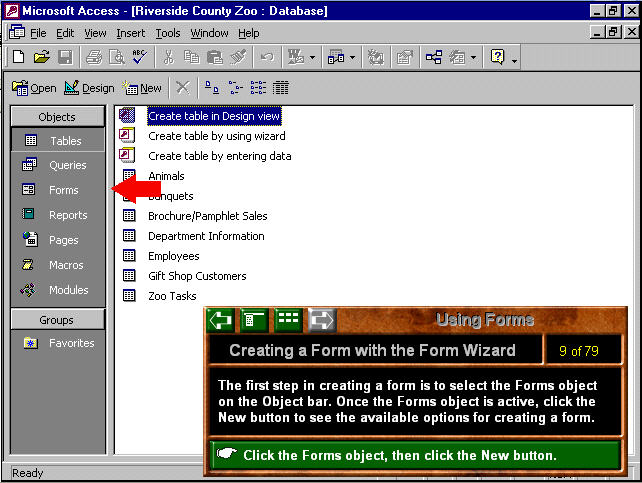Open the Tools menu
The image size is (642, 483).
(x=168, y=33)
